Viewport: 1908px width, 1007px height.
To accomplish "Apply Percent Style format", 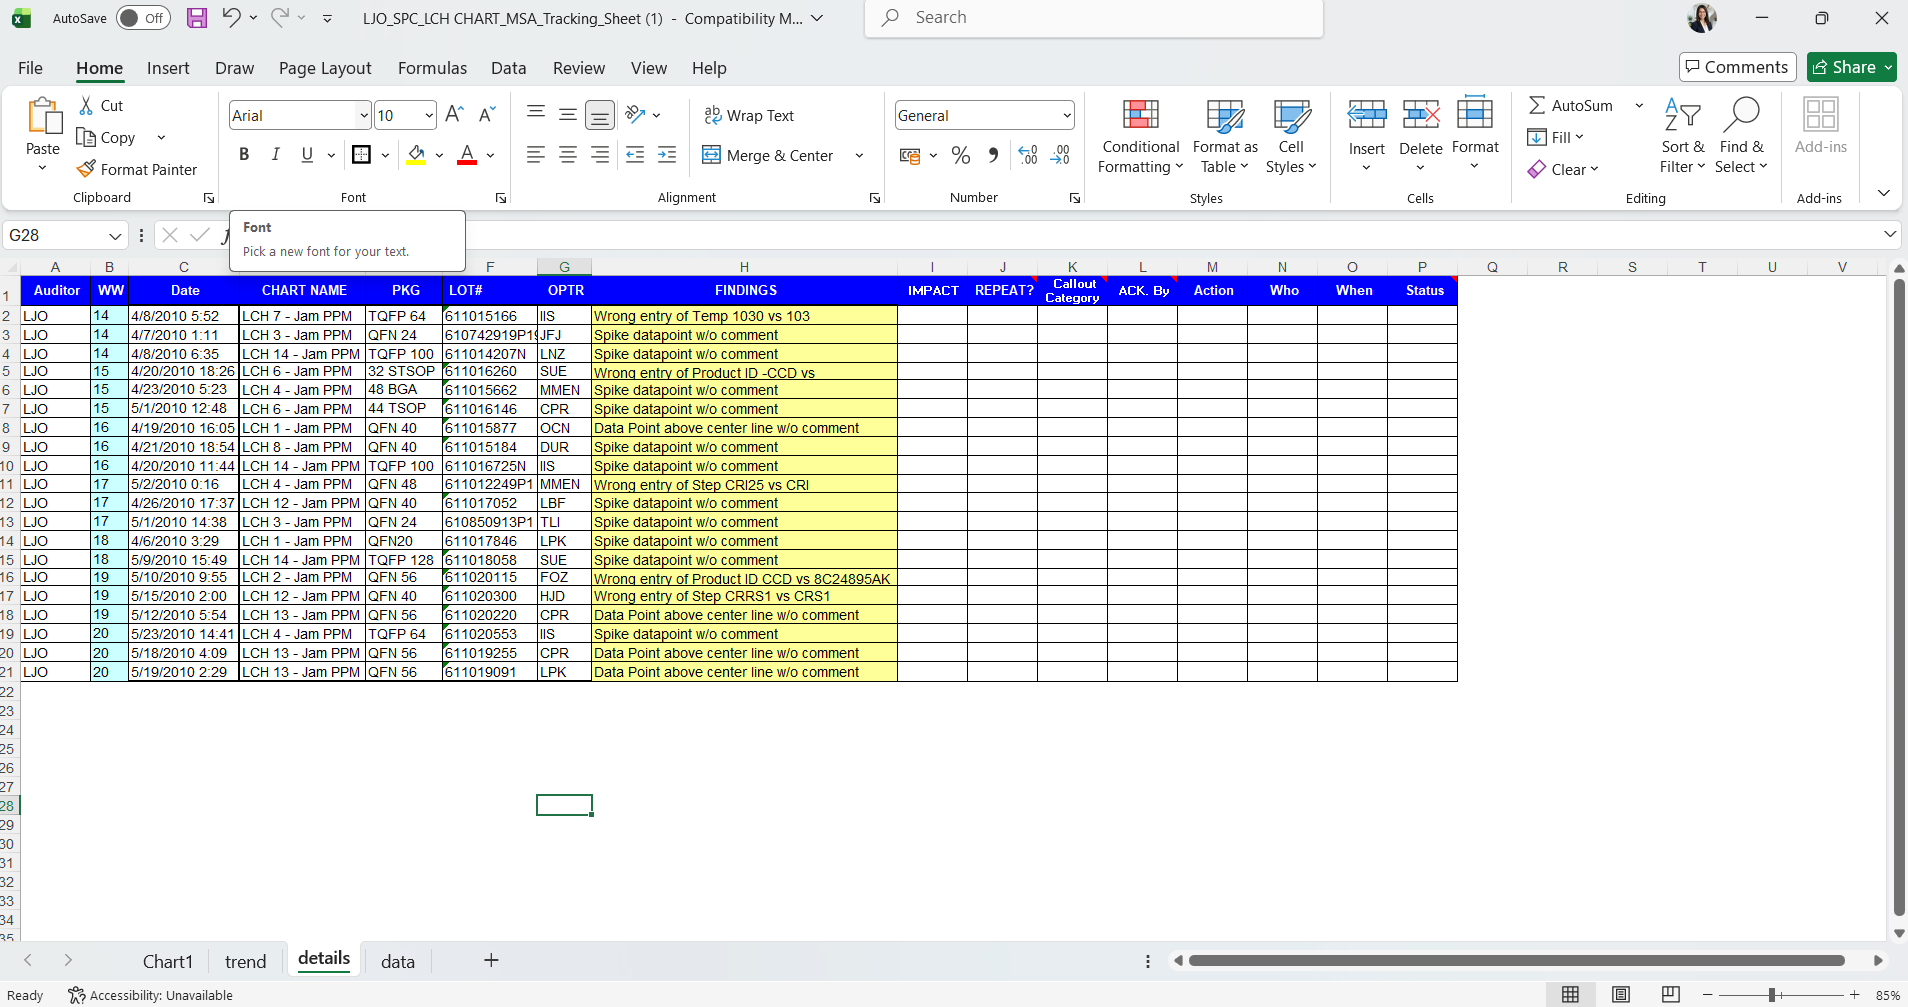I will pyautogui.click(x=961, y=155).
